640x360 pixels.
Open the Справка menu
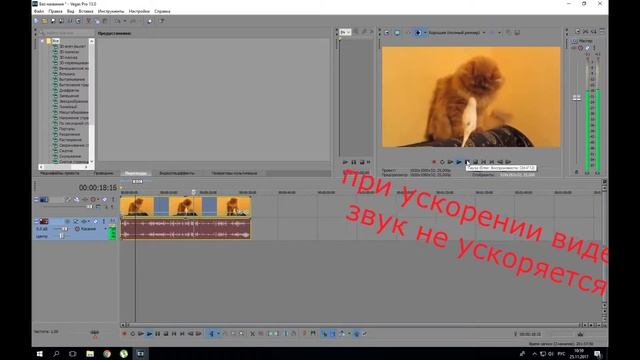pos(162,11)
